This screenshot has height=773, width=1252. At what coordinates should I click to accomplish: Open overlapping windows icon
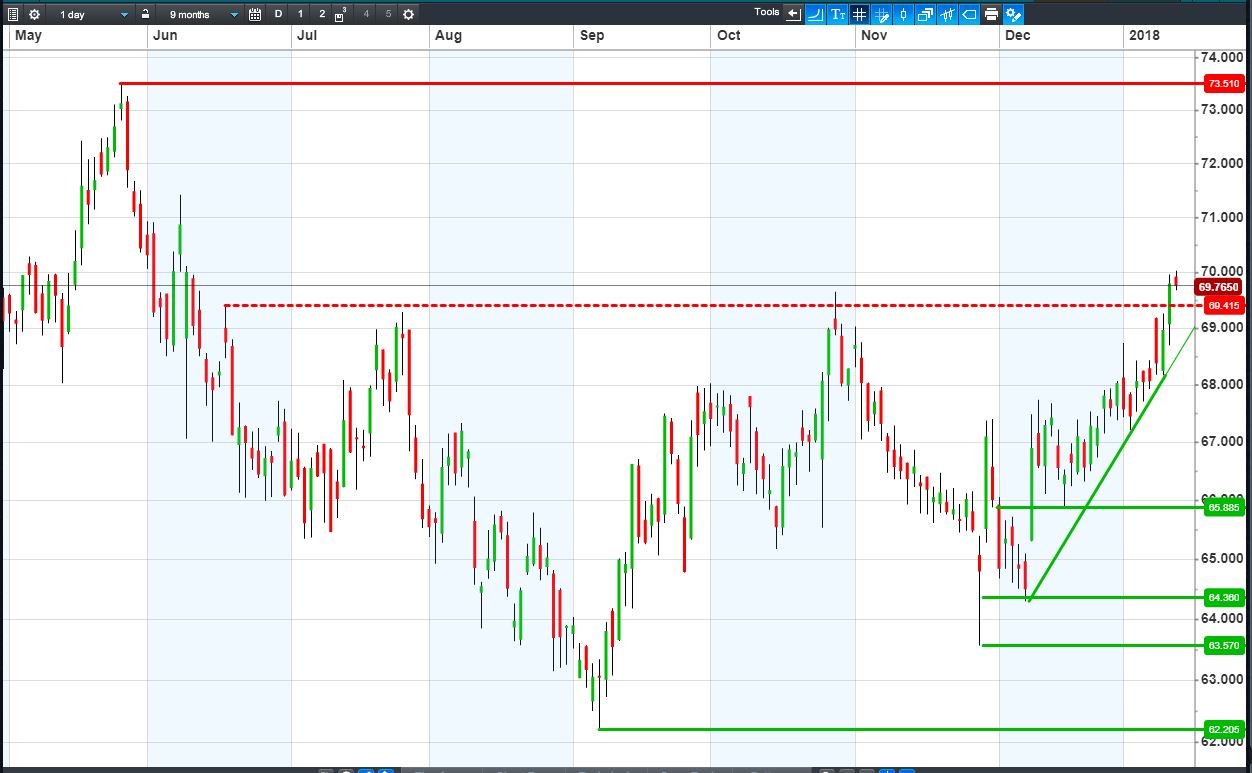[925, 14]
